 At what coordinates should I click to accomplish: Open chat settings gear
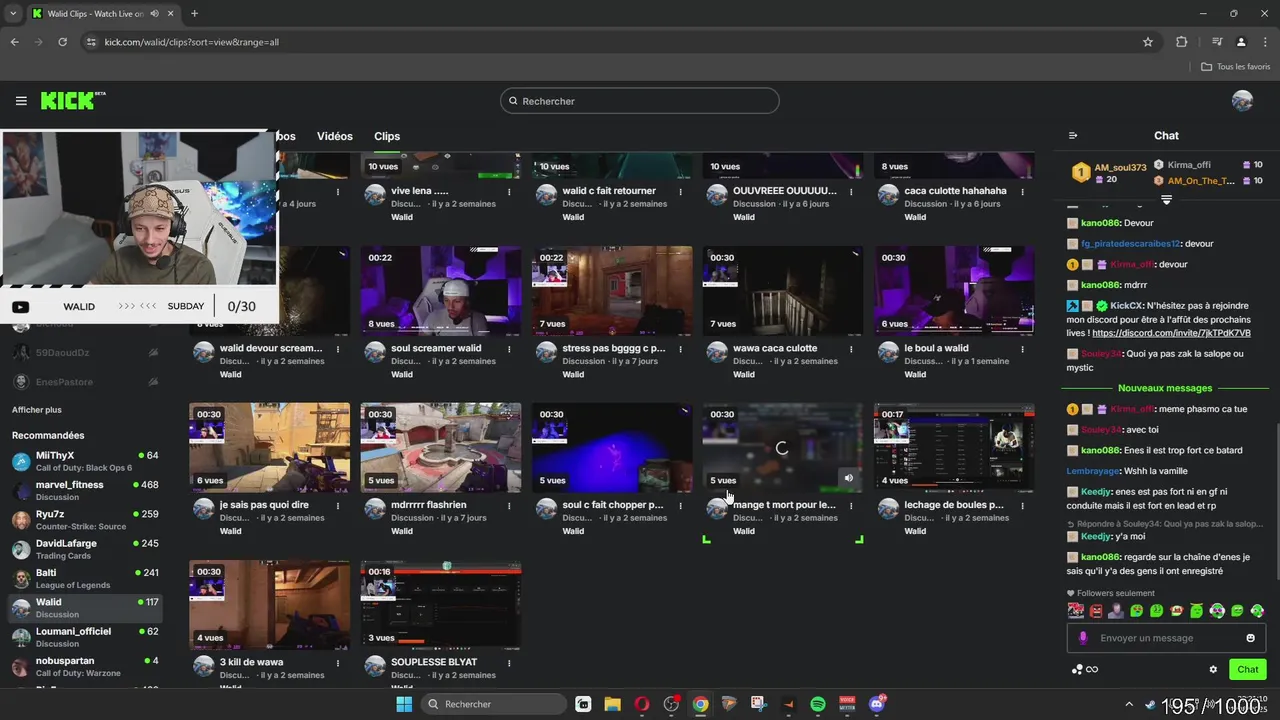tap(1213, 670)
